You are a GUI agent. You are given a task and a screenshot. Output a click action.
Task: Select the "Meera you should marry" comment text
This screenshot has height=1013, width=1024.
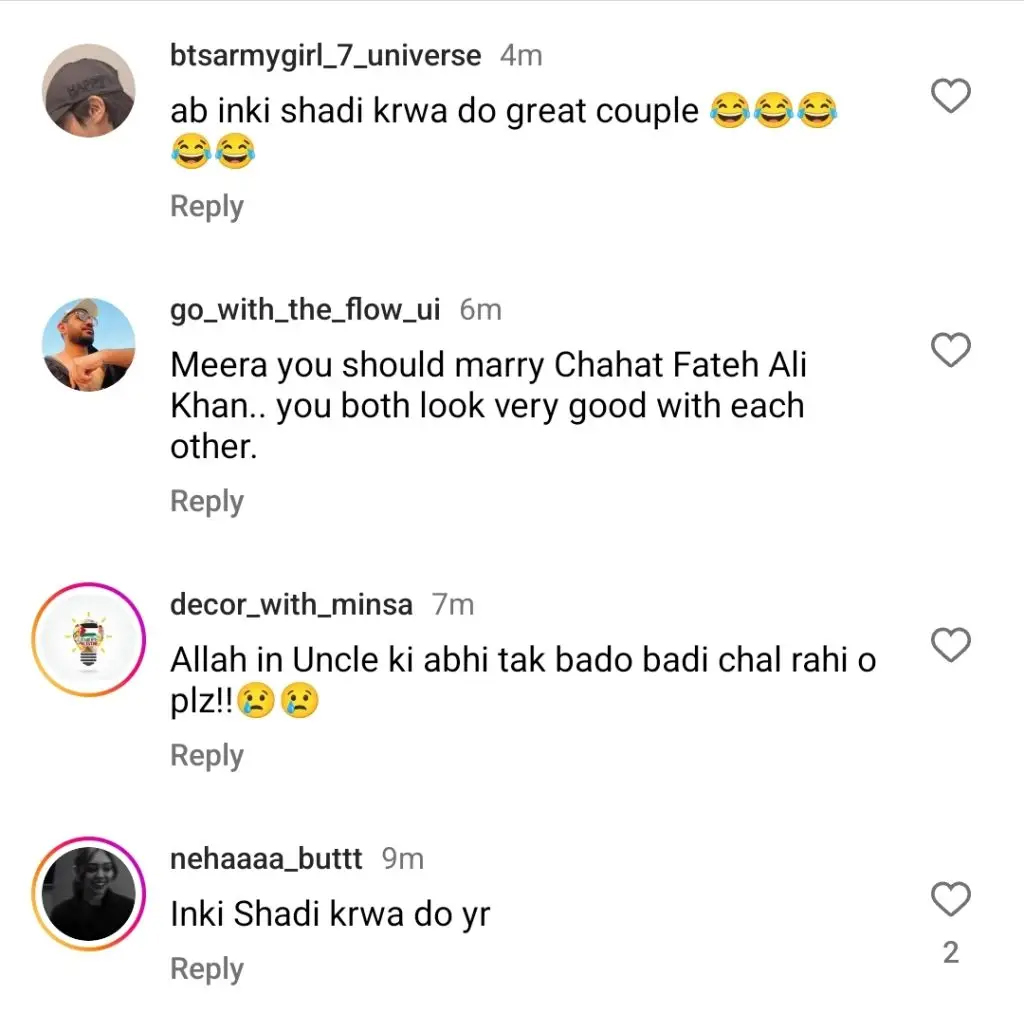pos(488,406)
